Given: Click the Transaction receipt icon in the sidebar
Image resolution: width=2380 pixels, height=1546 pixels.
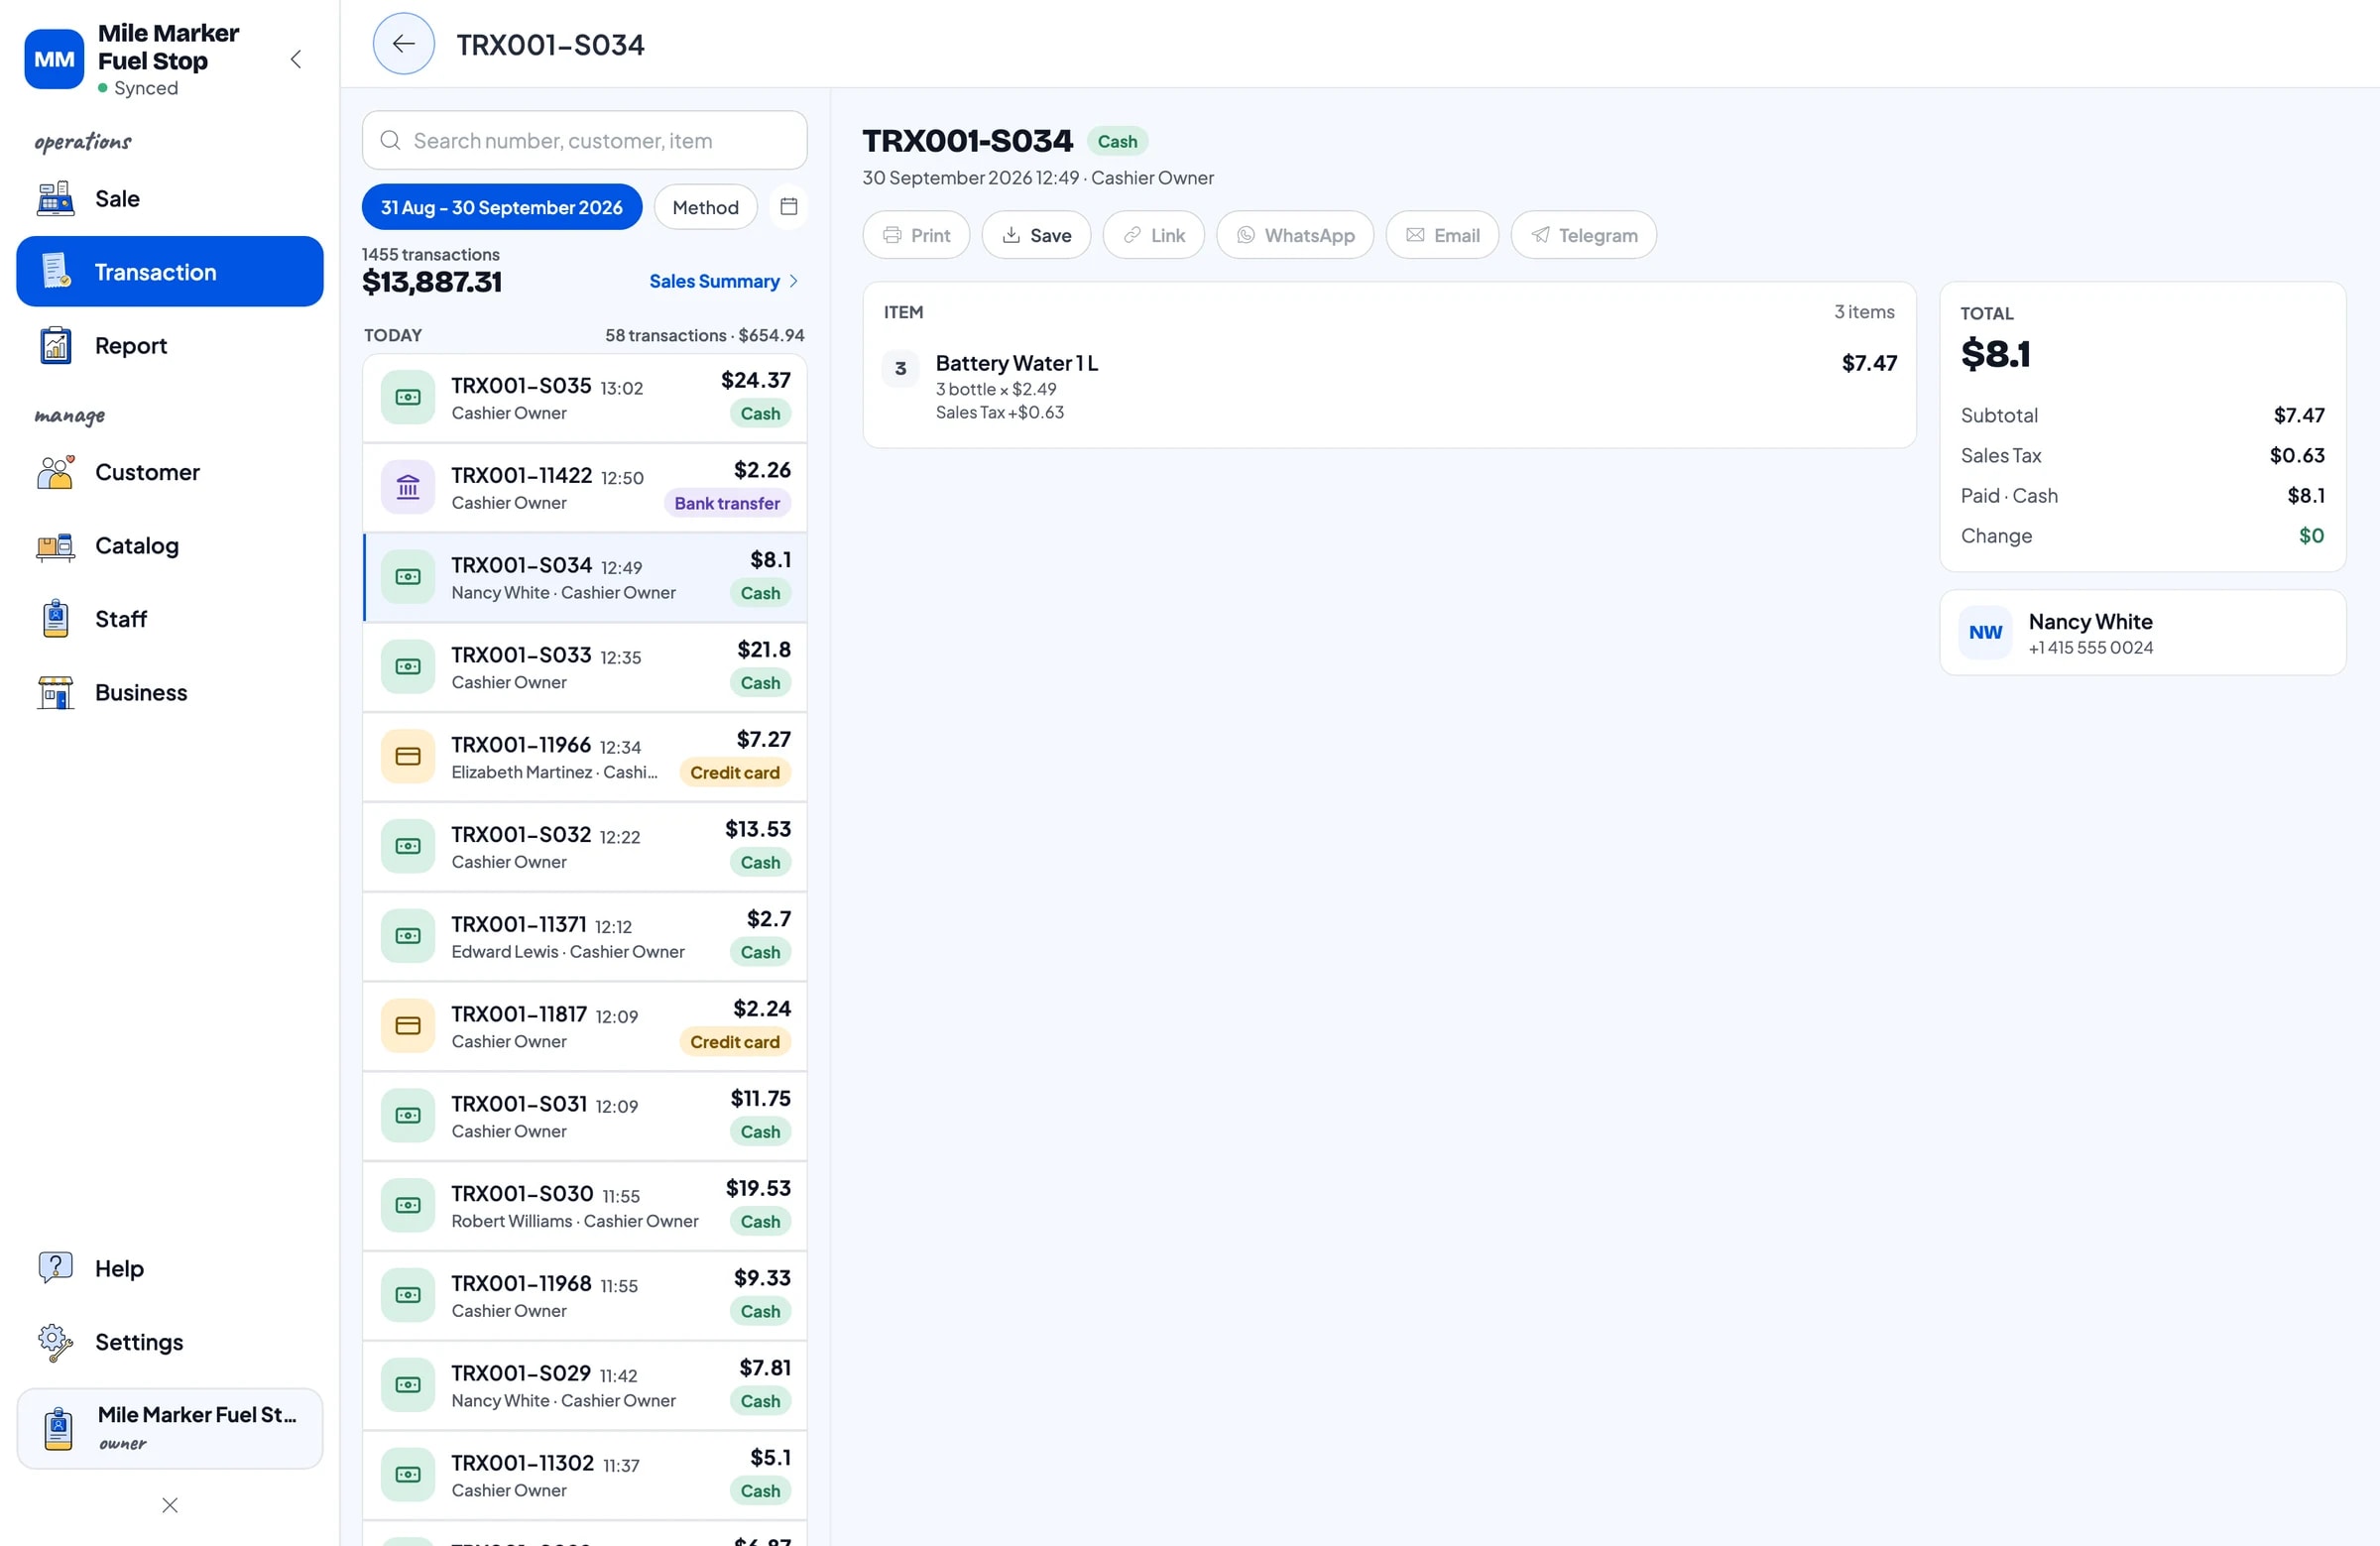Looking at the screenshot, I should pos(56,271).
